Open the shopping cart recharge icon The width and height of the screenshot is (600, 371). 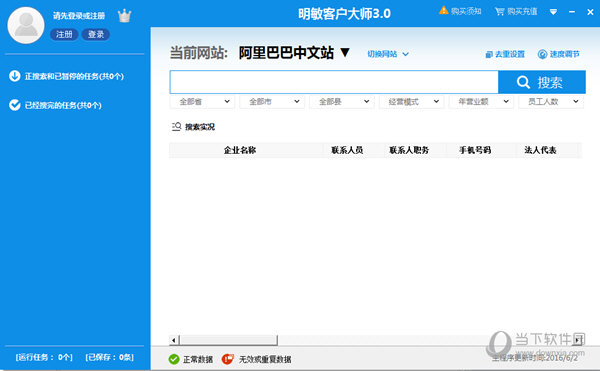pyautogui.click(x=499, y=11)
